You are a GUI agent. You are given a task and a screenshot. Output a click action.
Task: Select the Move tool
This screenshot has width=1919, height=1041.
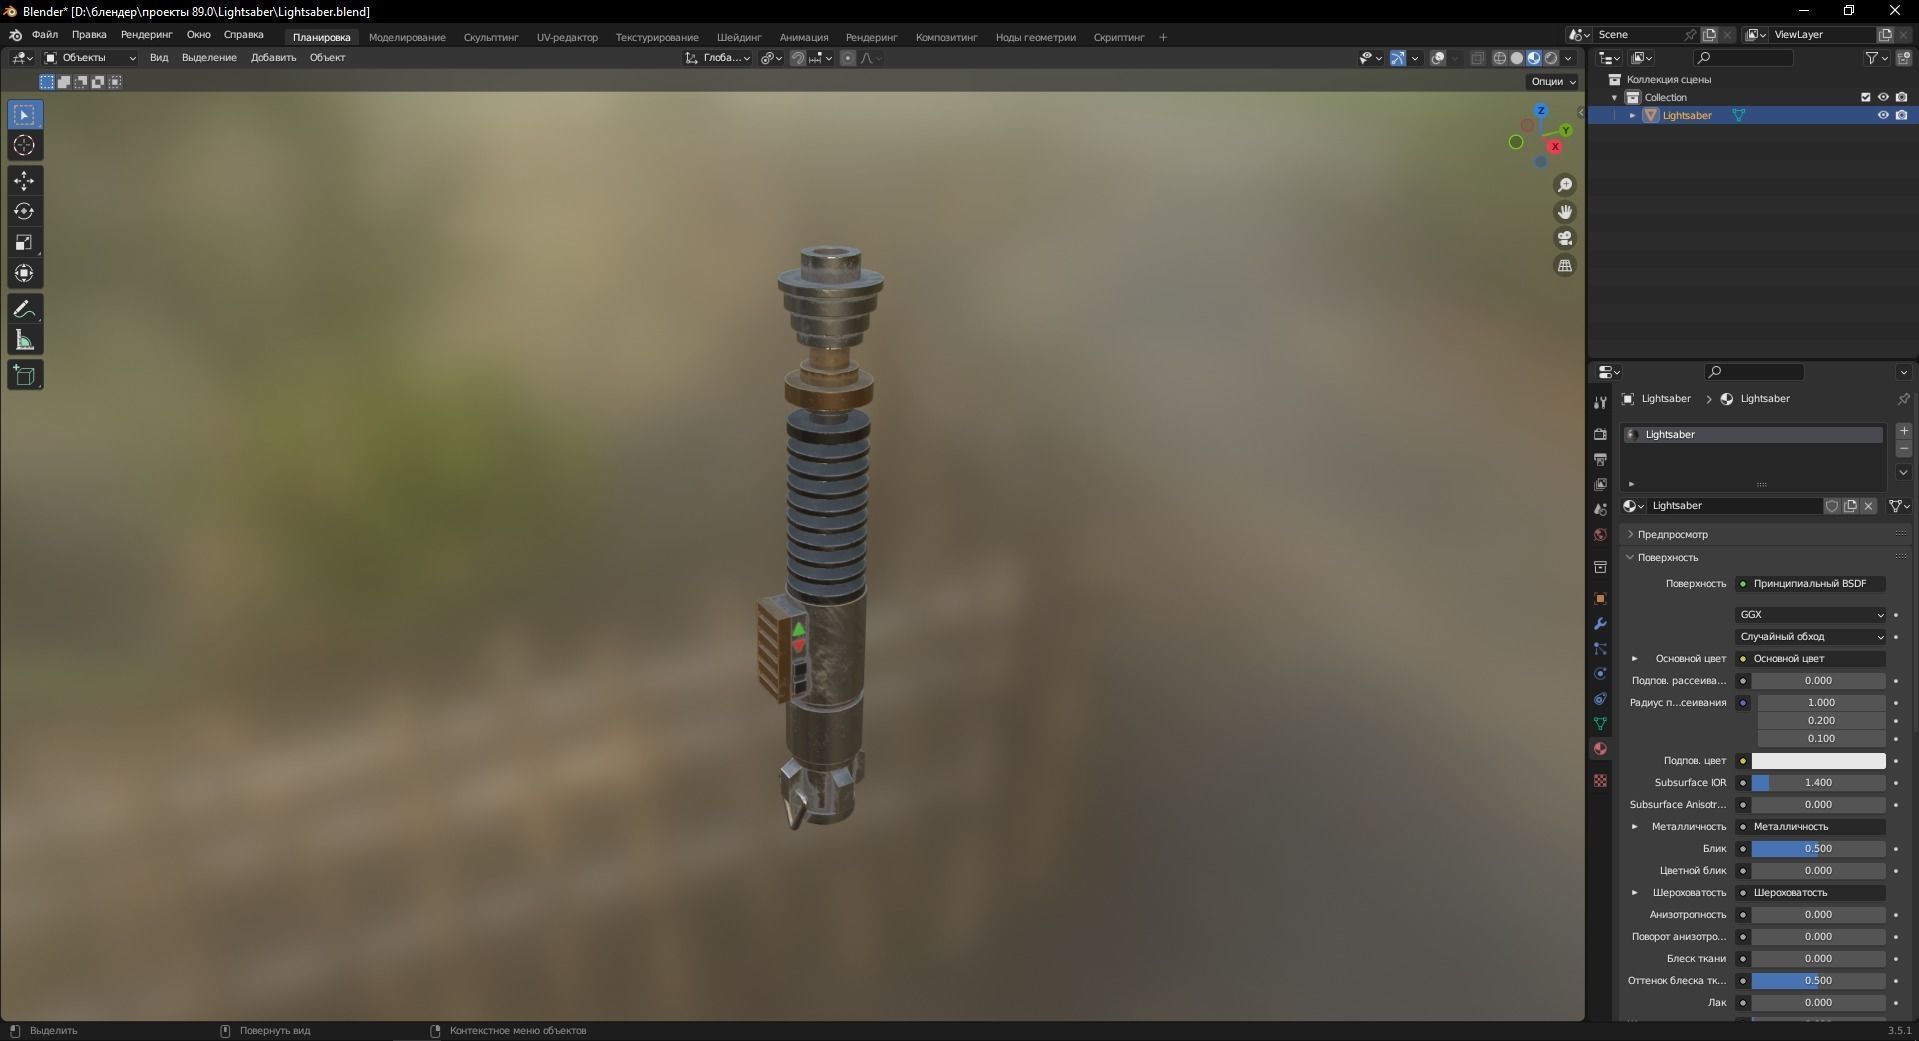(24, 181)
